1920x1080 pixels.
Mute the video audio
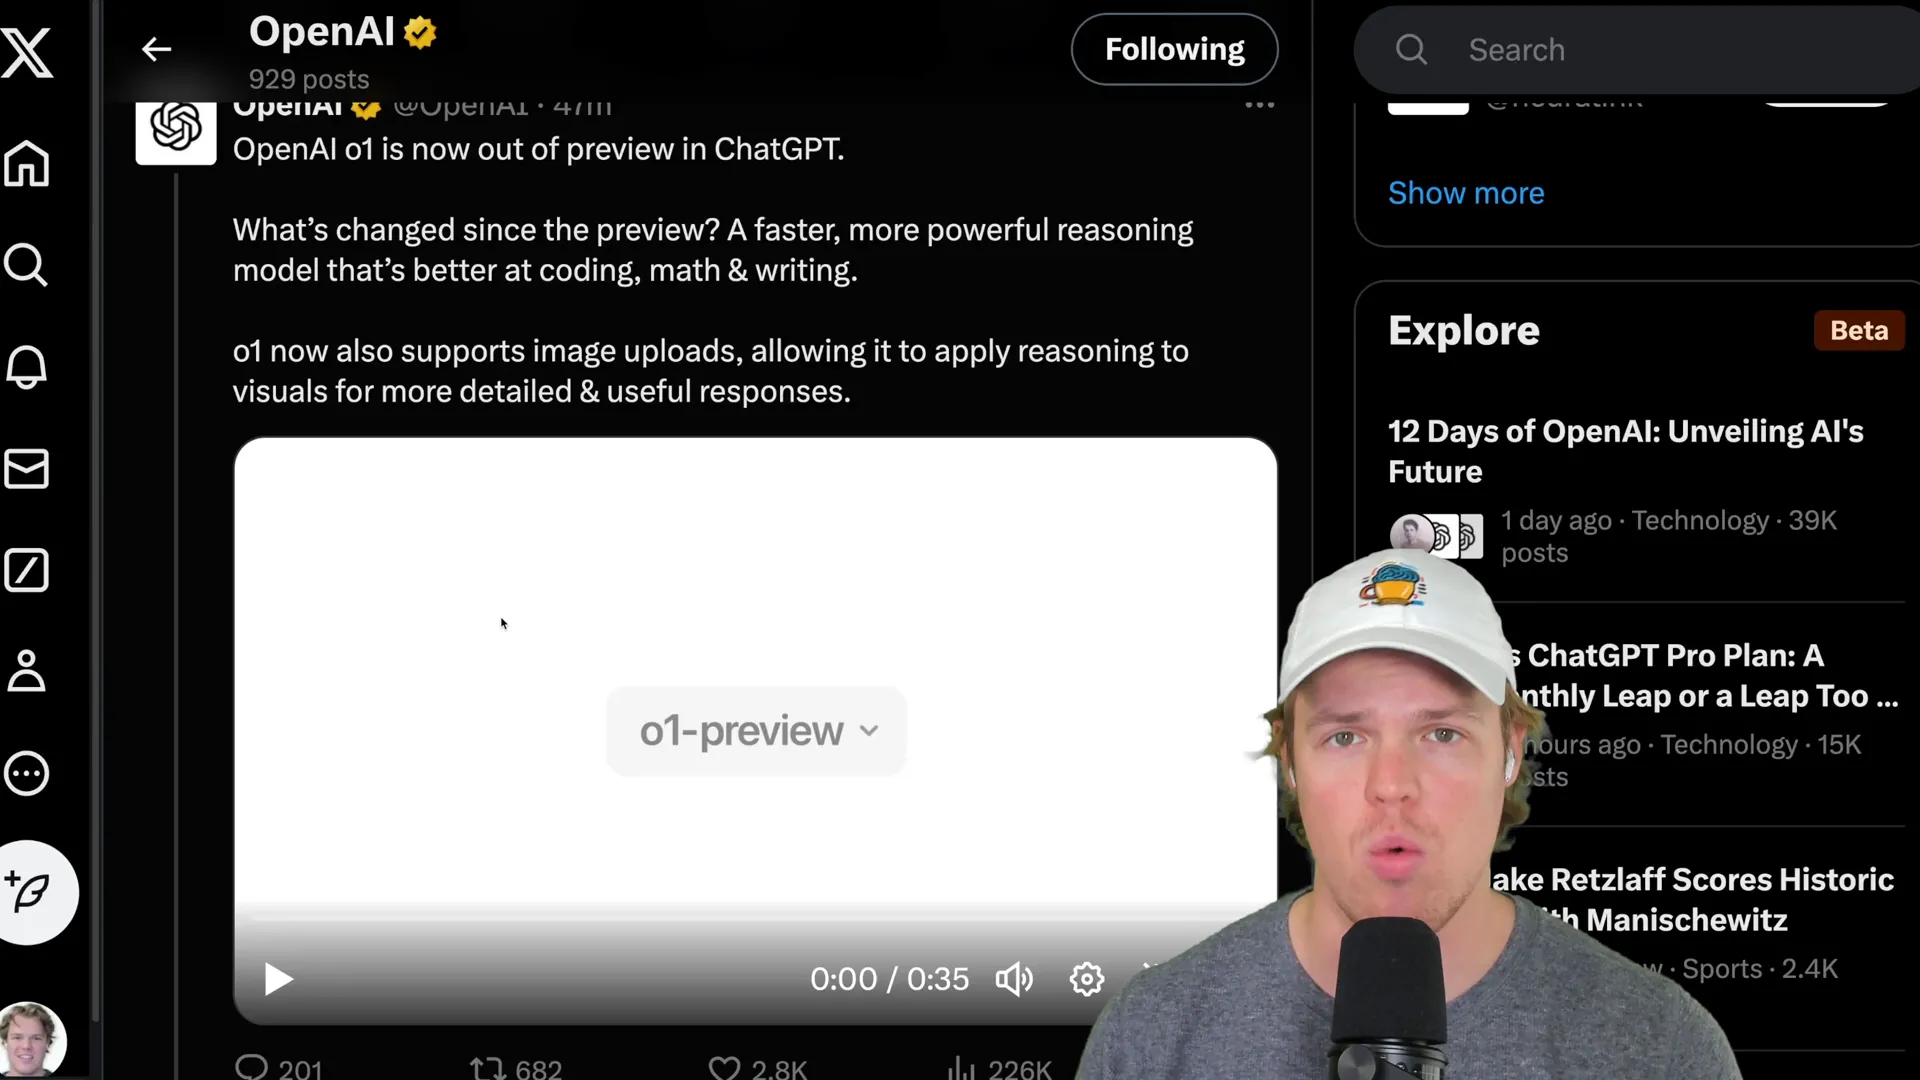[1015, 978]
